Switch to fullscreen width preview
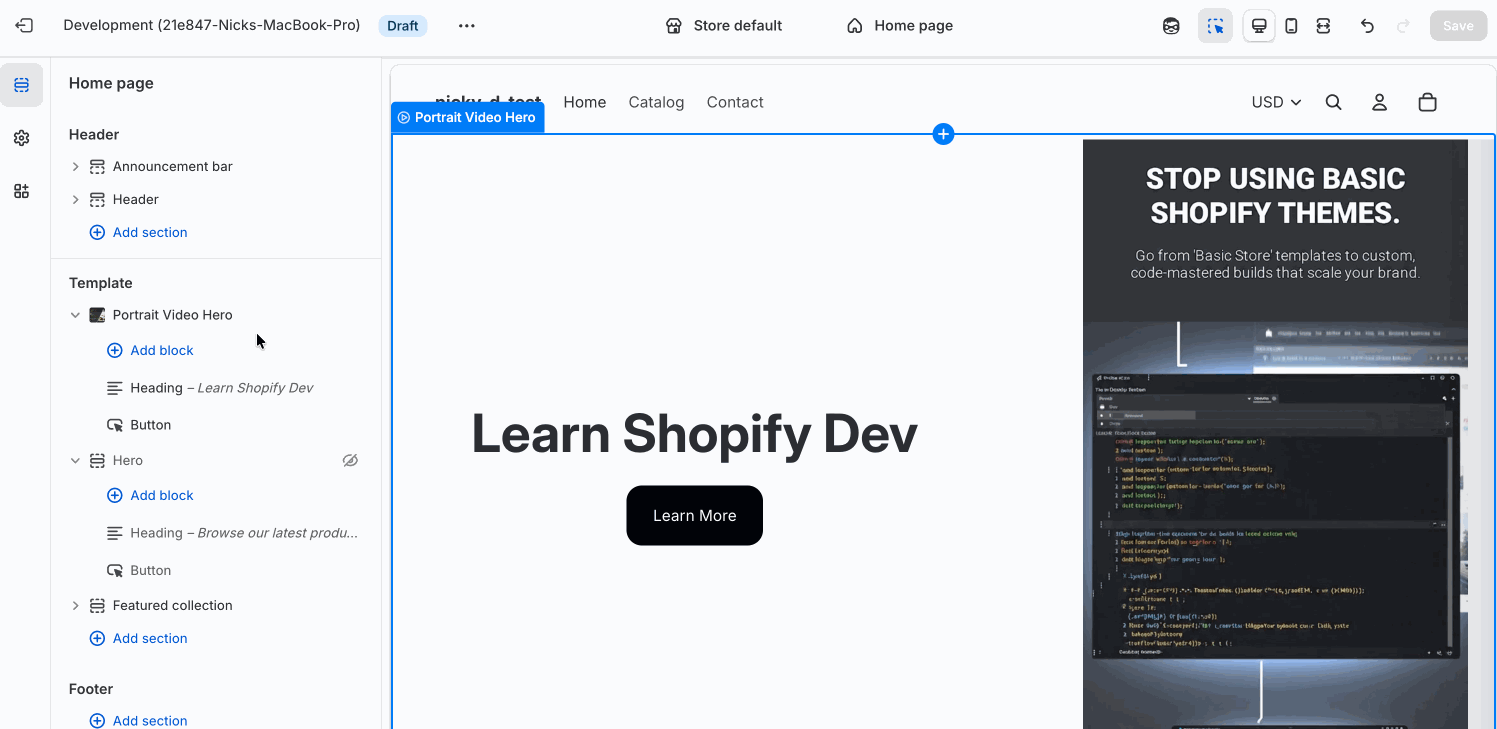 pos(1323,26)
